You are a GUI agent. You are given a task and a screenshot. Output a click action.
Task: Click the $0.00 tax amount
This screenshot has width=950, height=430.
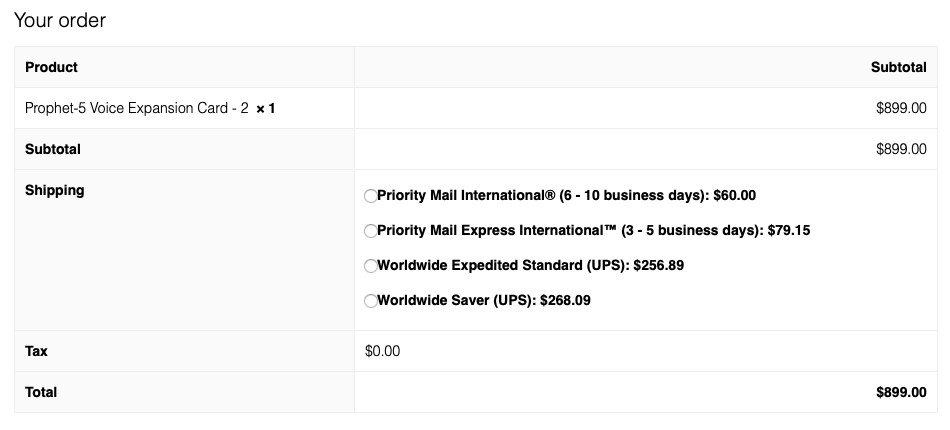[382, 351]
